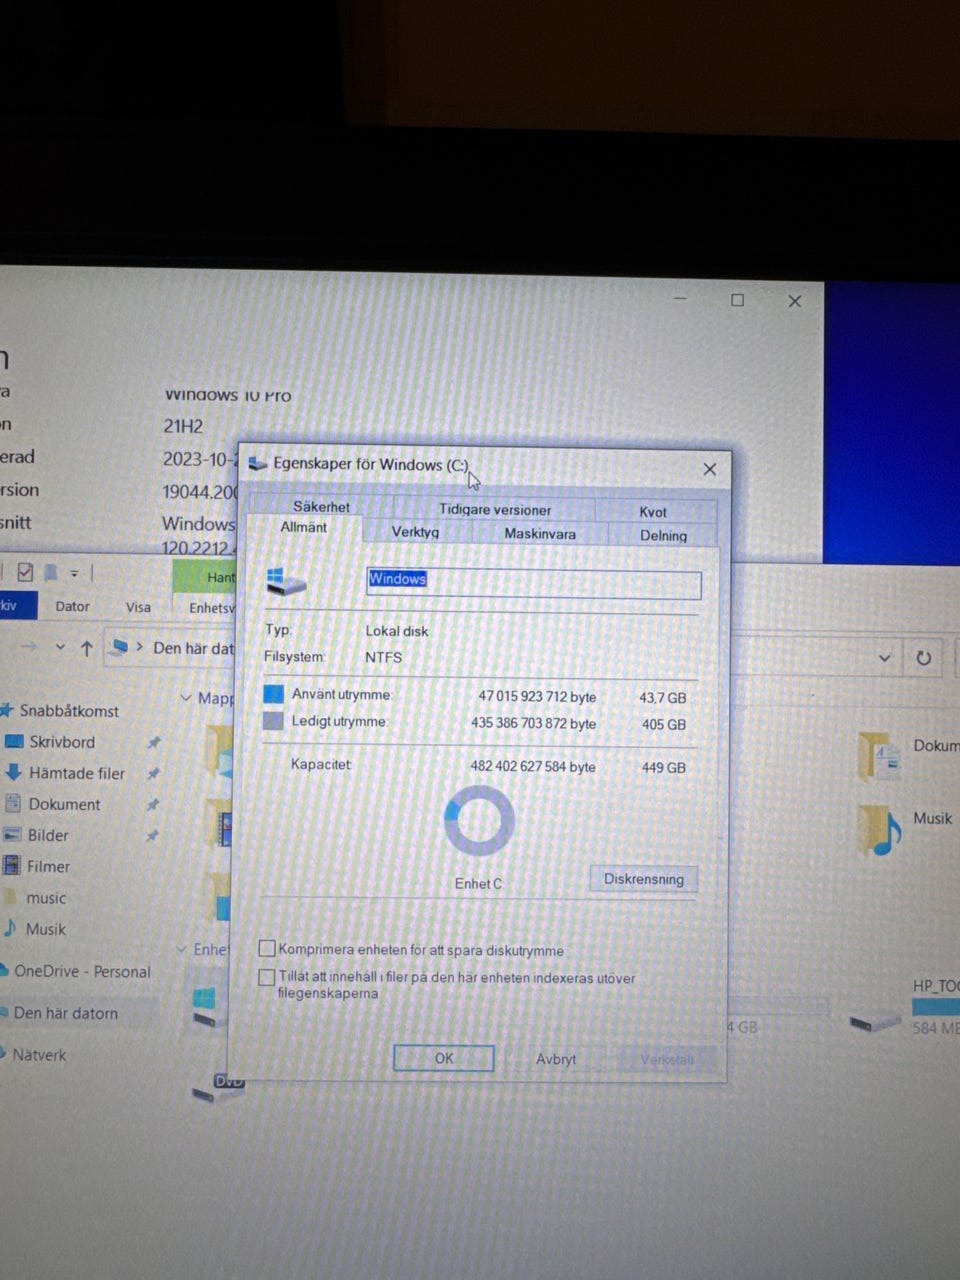Image resolution: width=960 pixels, height=1280 pixels.
Task: Select the green Hantera contextual tab
Action: coord(205,577)
